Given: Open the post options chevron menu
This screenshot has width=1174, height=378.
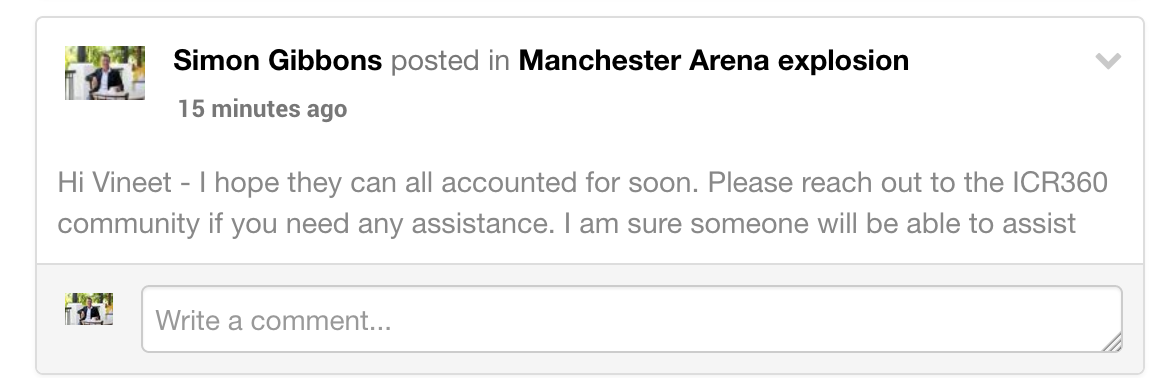Looking at the screenshot, I should [1107, 61].
